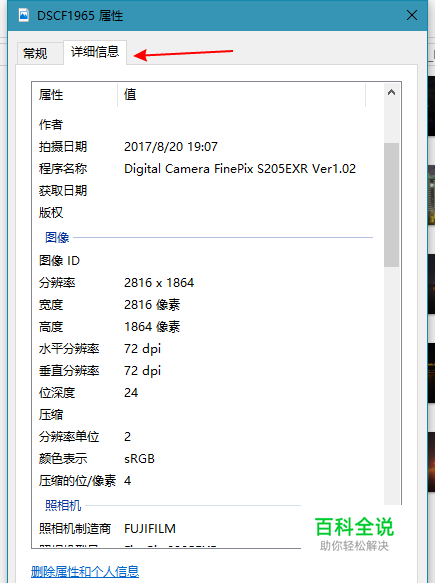The width and height of the screenshot is (435, 583).
Task: Select the 分辨率 property label
Action: [57, 283]
